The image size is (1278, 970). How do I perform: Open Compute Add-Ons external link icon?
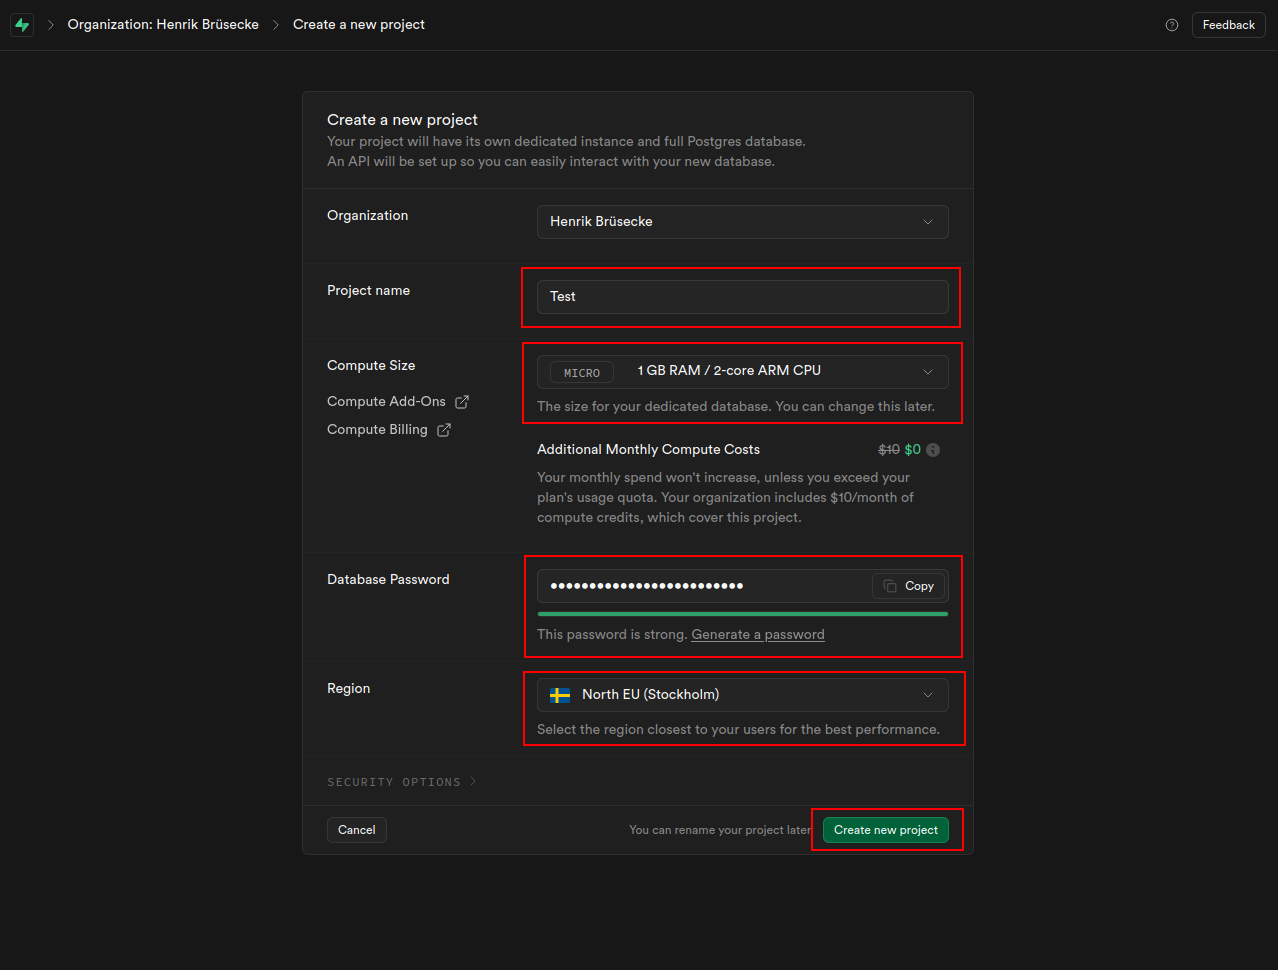[x=462, y=402]
